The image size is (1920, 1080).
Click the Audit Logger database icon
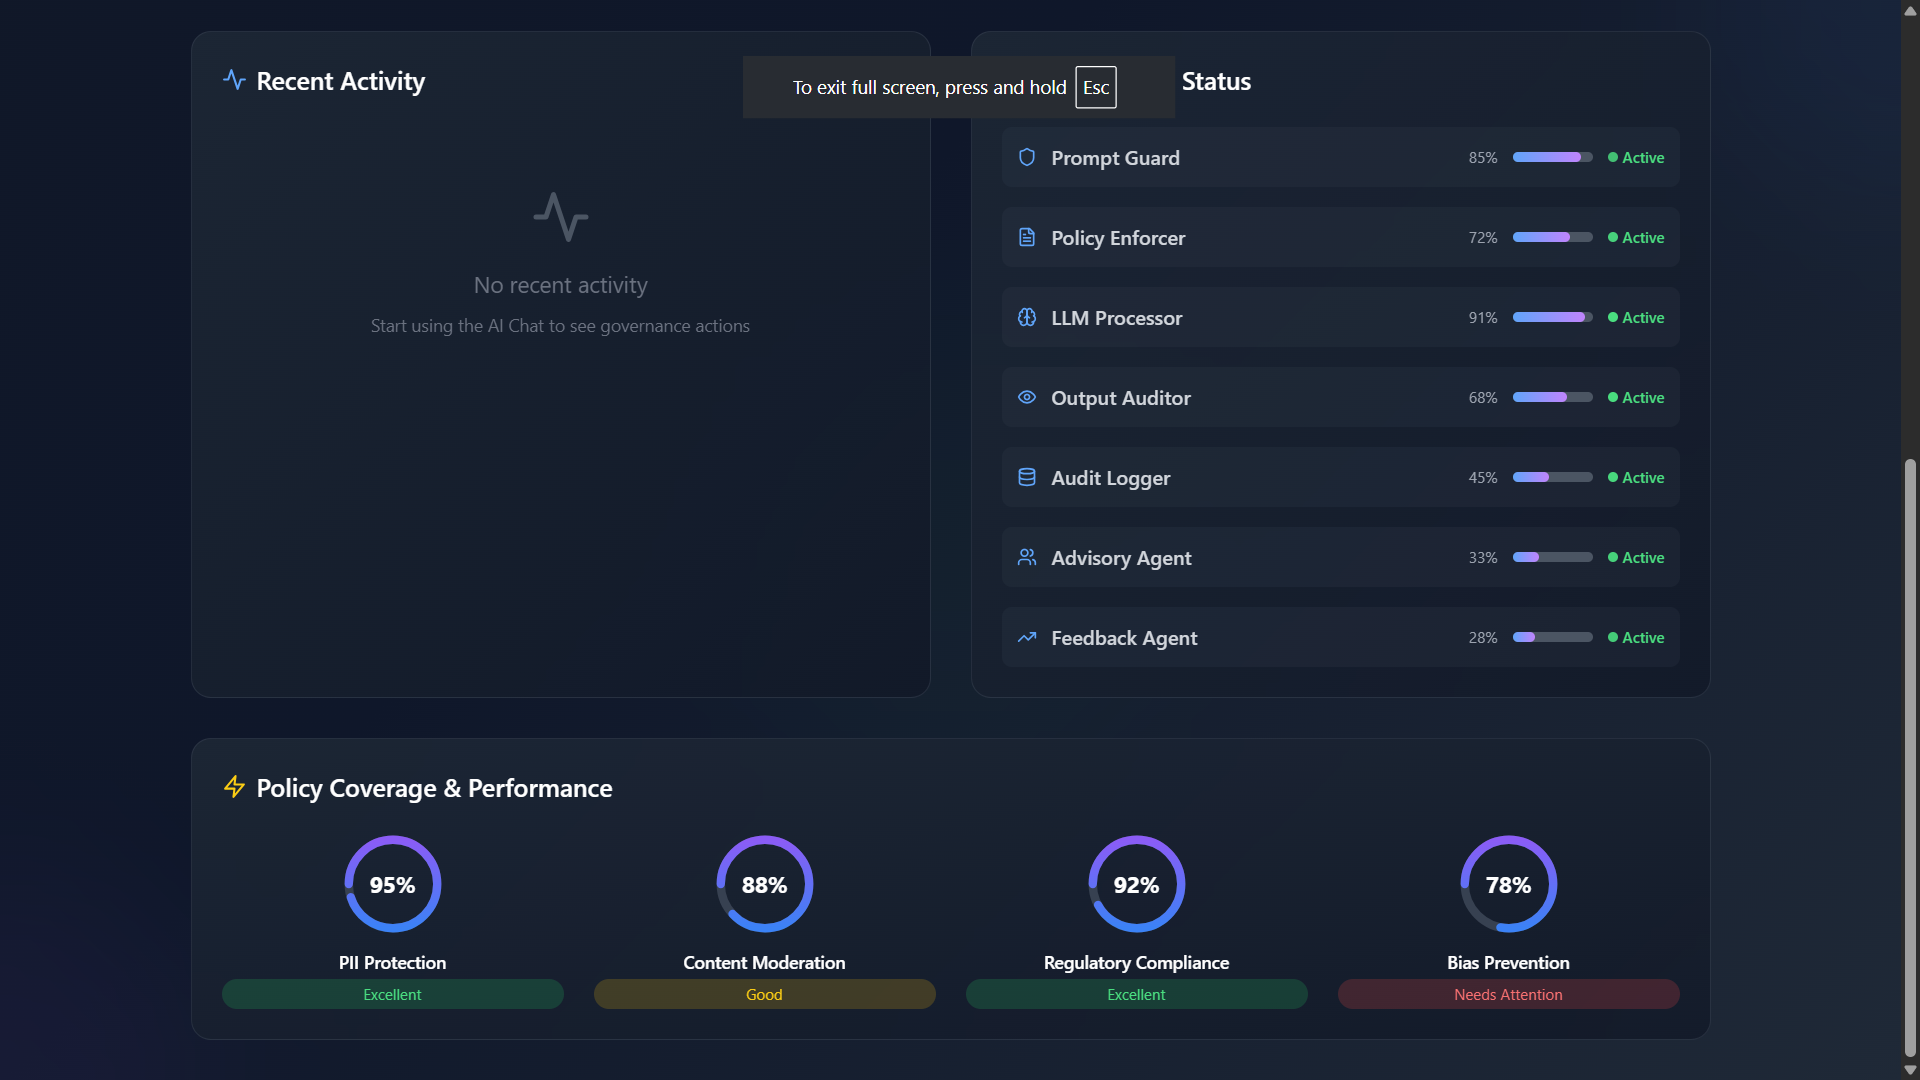tap(1027, 477)
